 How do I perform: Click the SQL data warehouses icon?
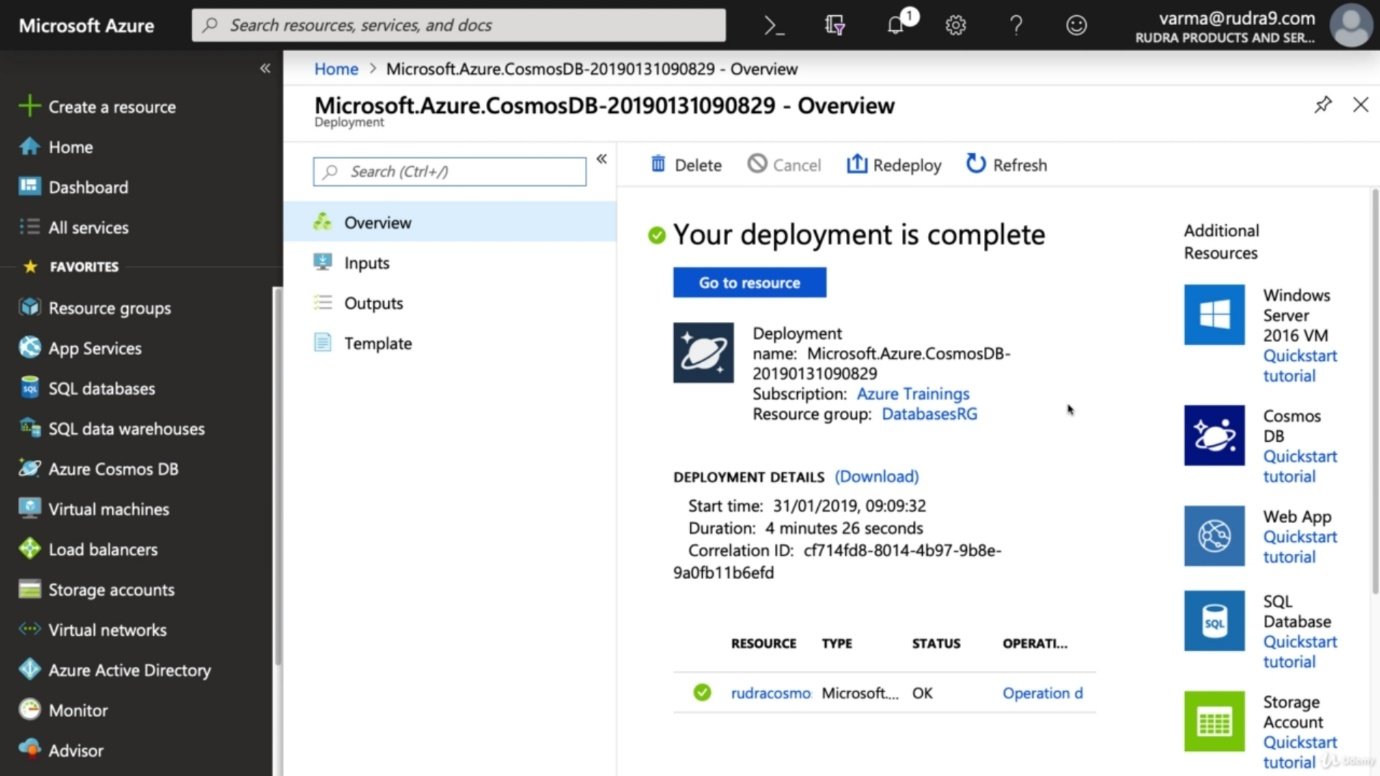click(30, 428)
